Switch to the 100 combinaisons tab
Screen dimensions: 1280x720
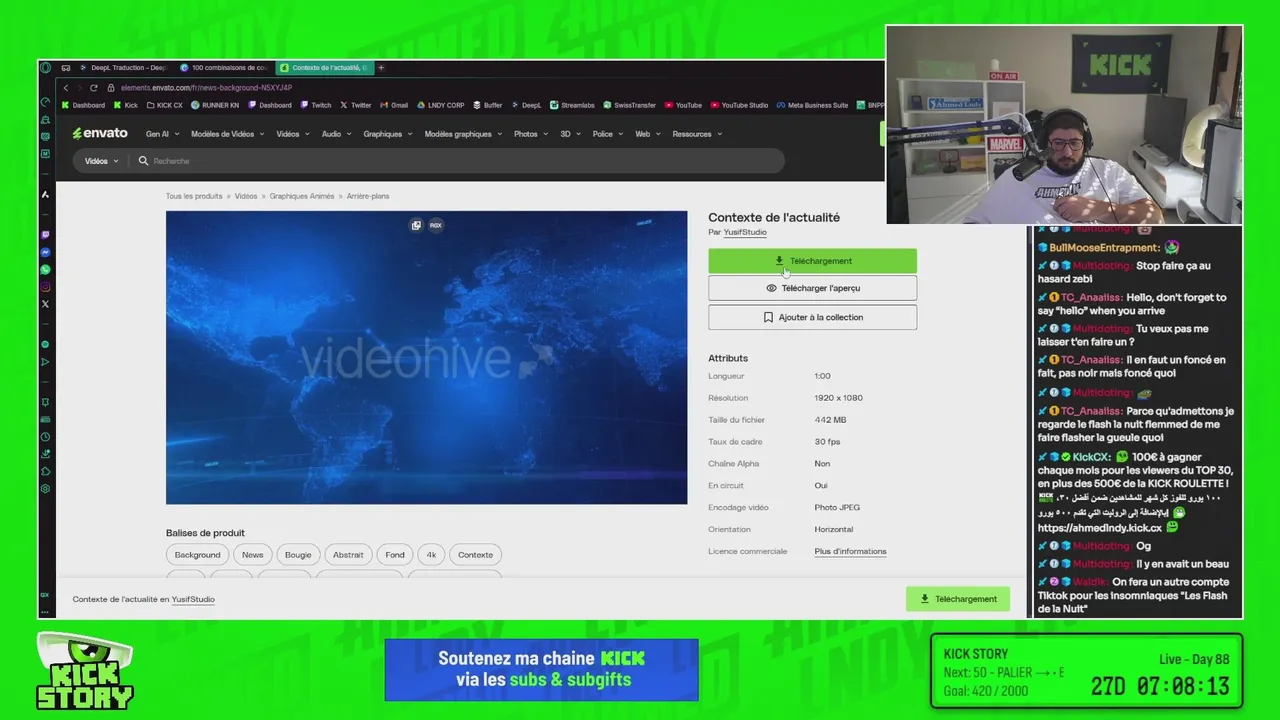[224, 68]
